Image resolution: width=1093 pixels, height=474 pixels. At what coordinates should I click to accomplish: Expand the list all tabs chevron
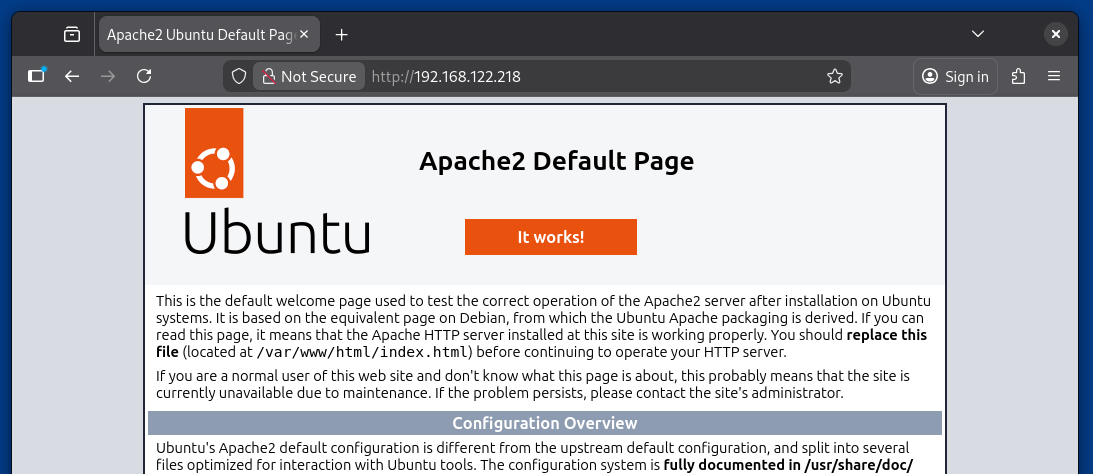[x=978, y=34]
